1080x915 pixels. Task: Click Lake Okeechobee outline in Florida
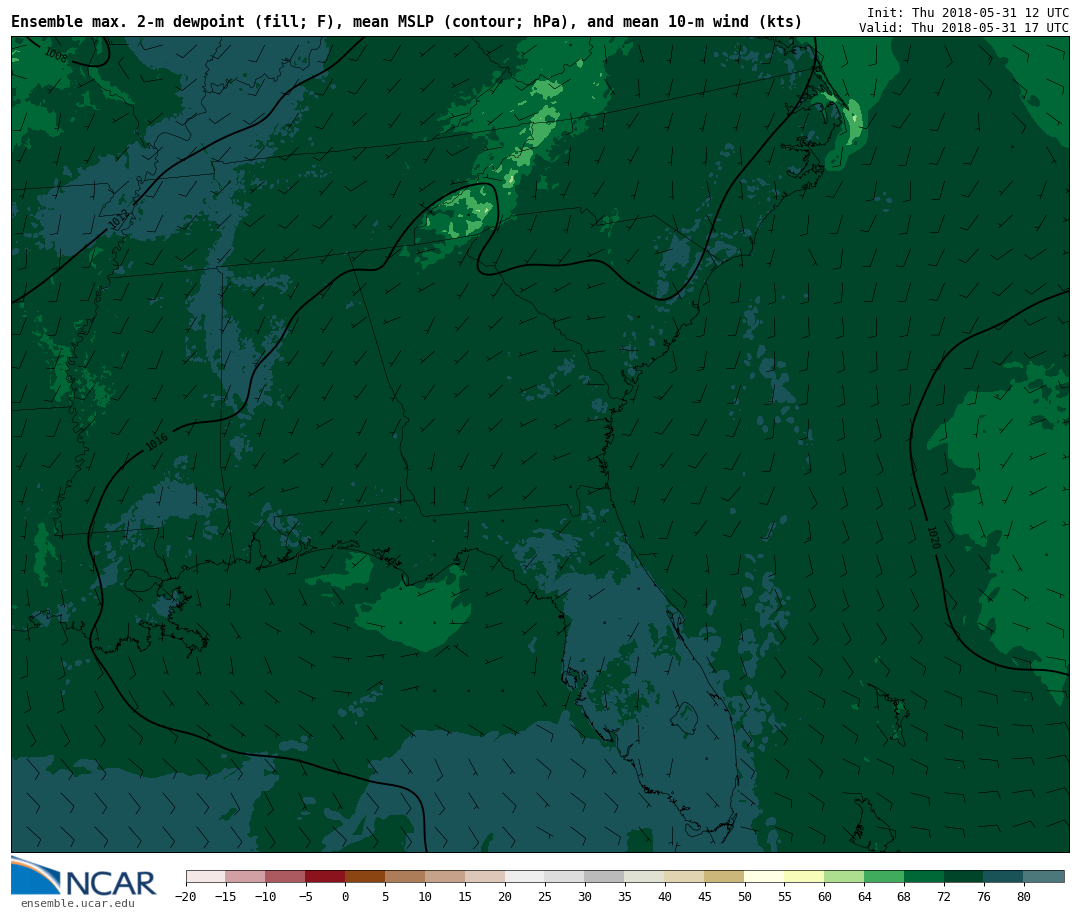click(x=684, y=717)
